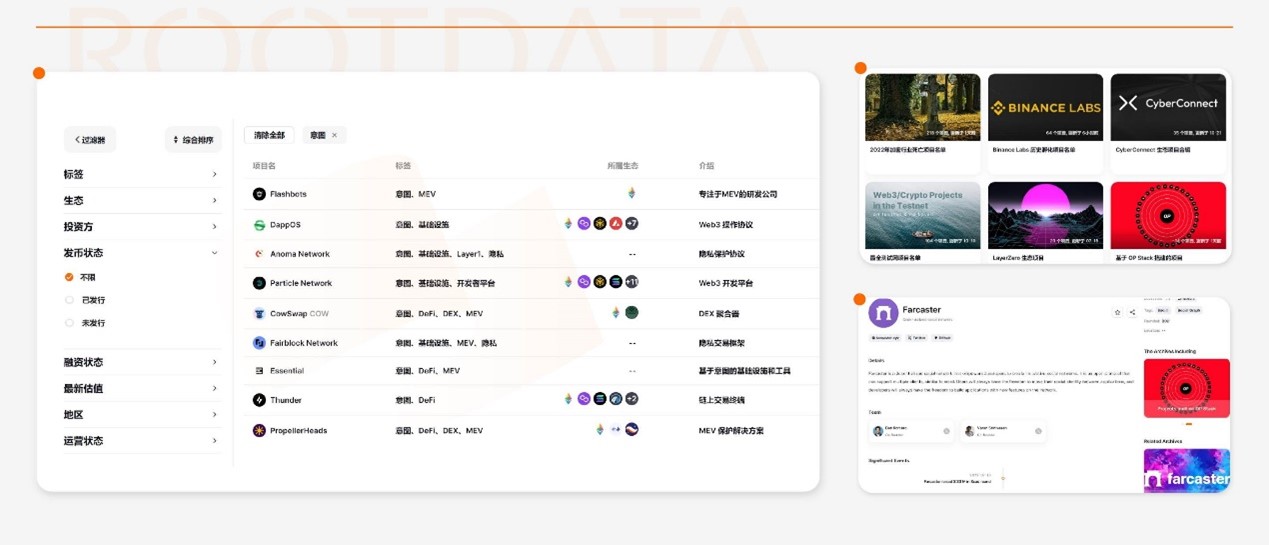
Task: Click the CowSwap project logo
Action: coord(259,313)
